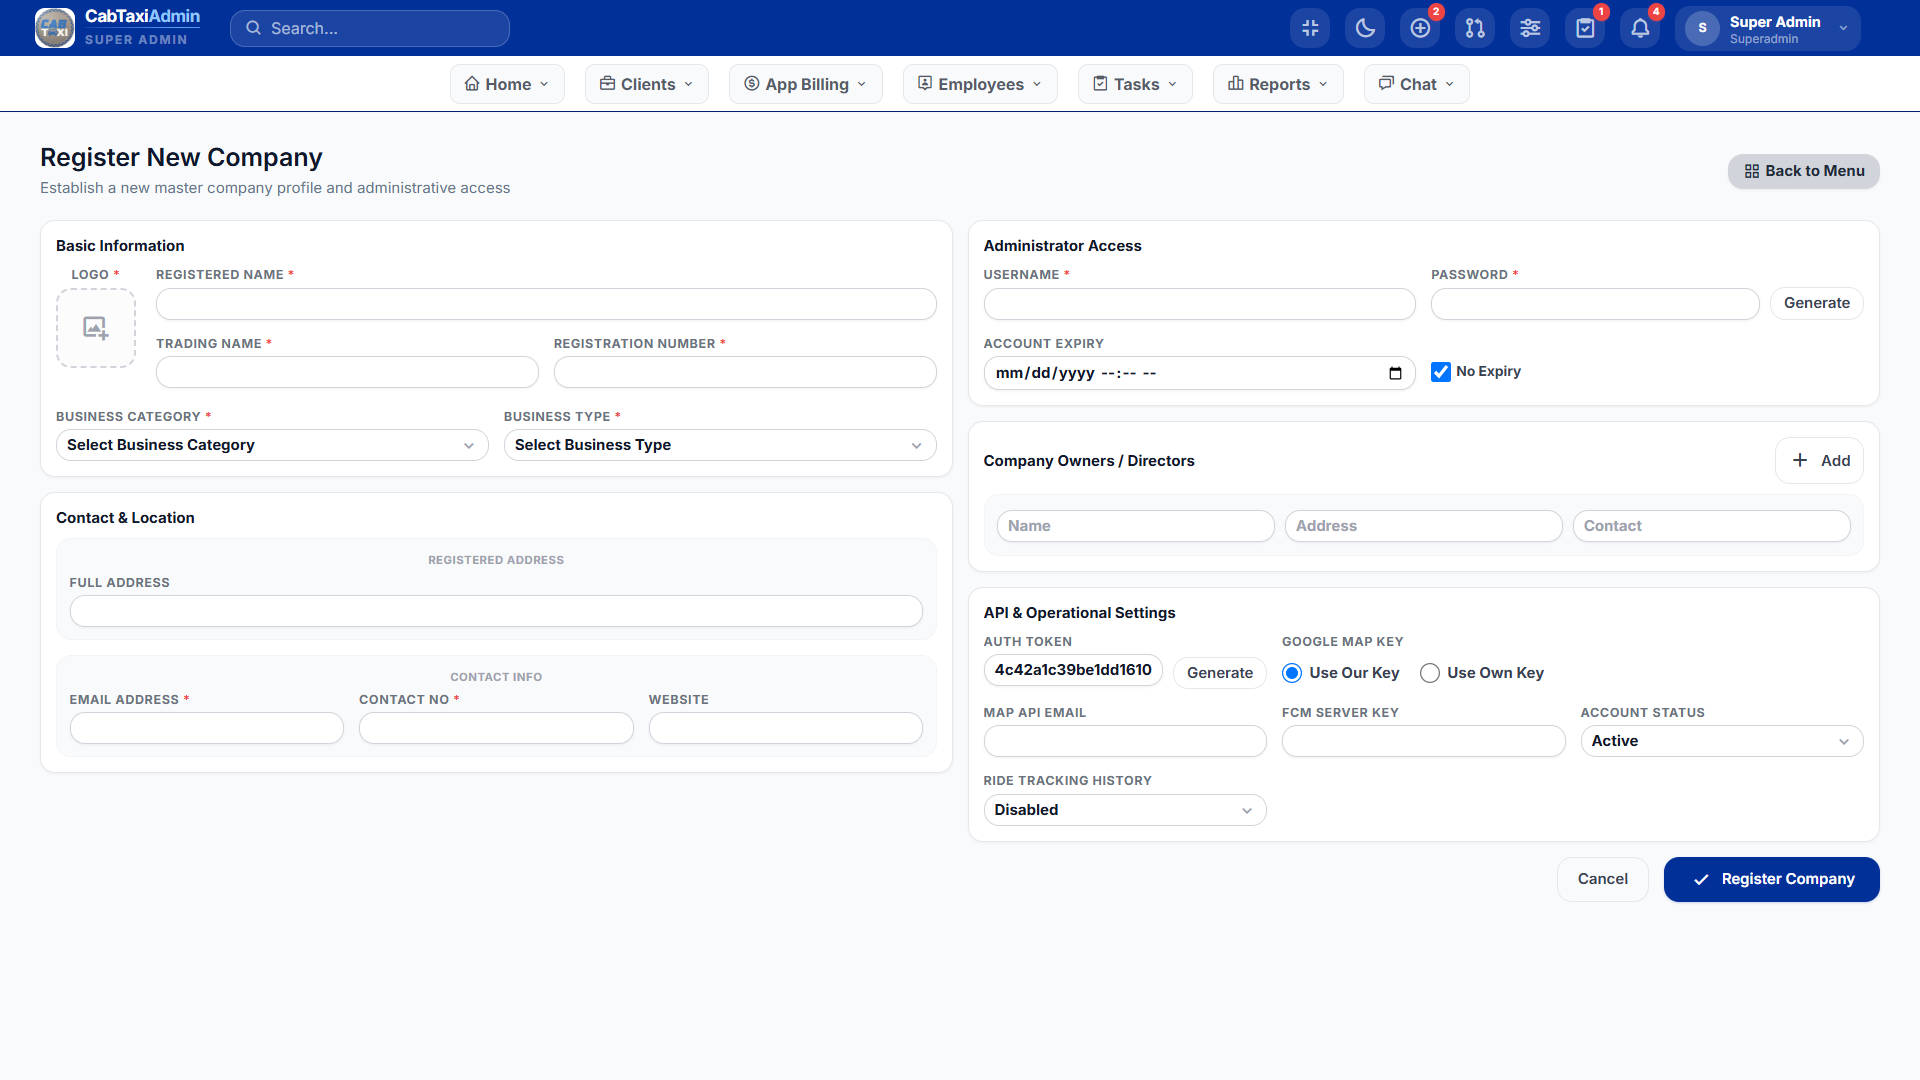Expand the Super Admin profile chevron
This screenshot has width=1920, height=1080.
coord(1843,28)
